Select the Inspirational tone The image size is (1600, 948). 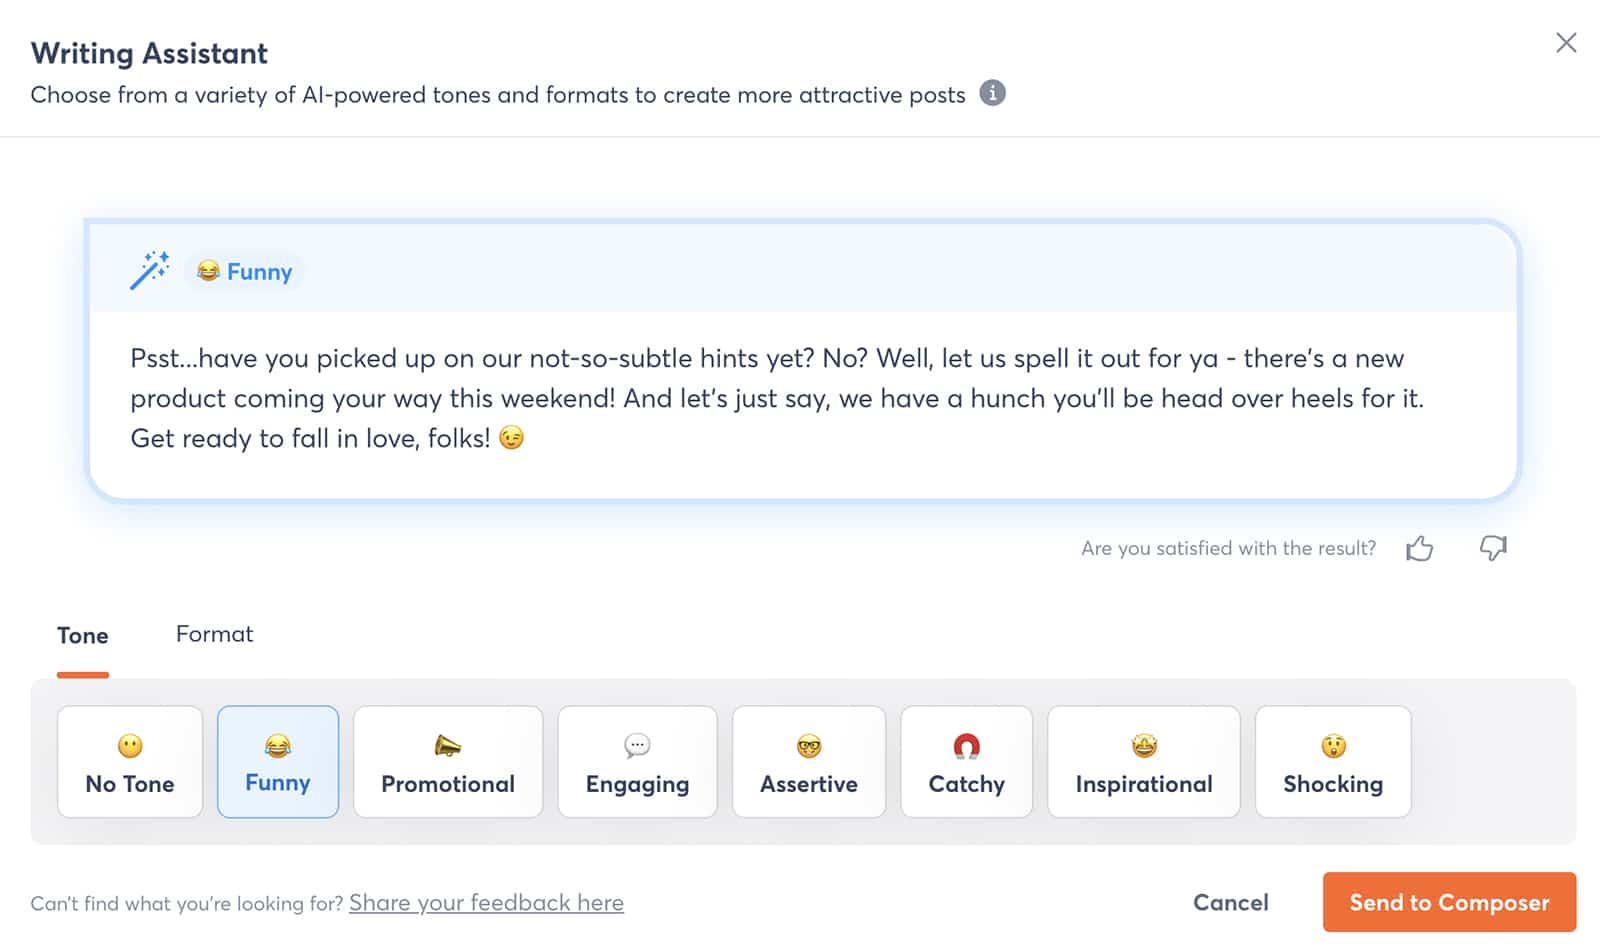coord(1144,762)
